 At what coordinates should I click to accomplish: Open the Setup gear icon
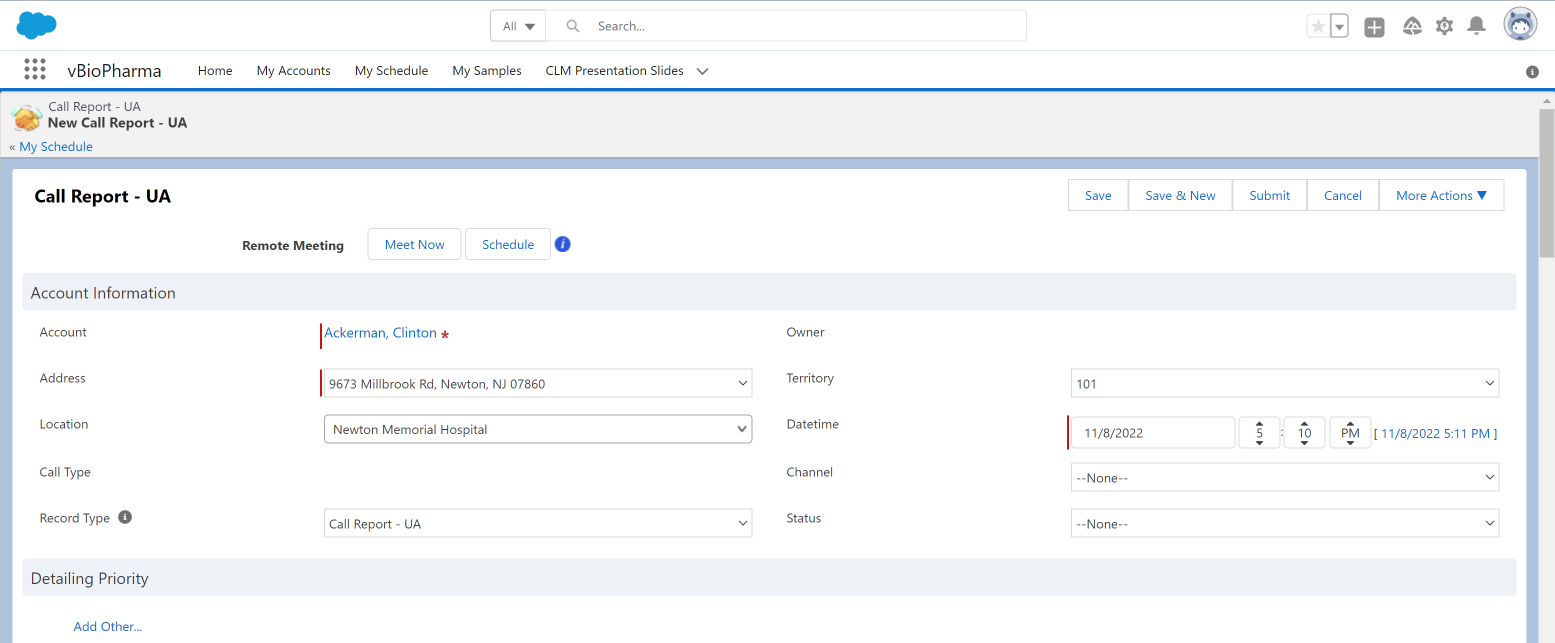point(1444,27)
